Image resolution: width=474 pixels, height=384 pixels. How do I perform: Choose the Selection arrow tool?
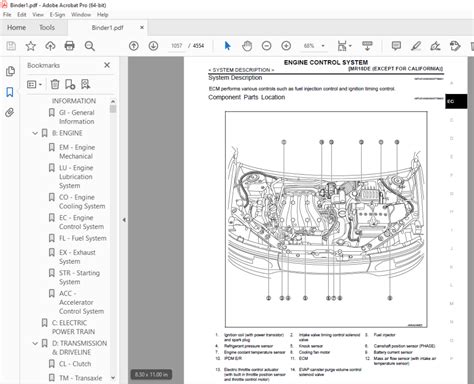227,46
